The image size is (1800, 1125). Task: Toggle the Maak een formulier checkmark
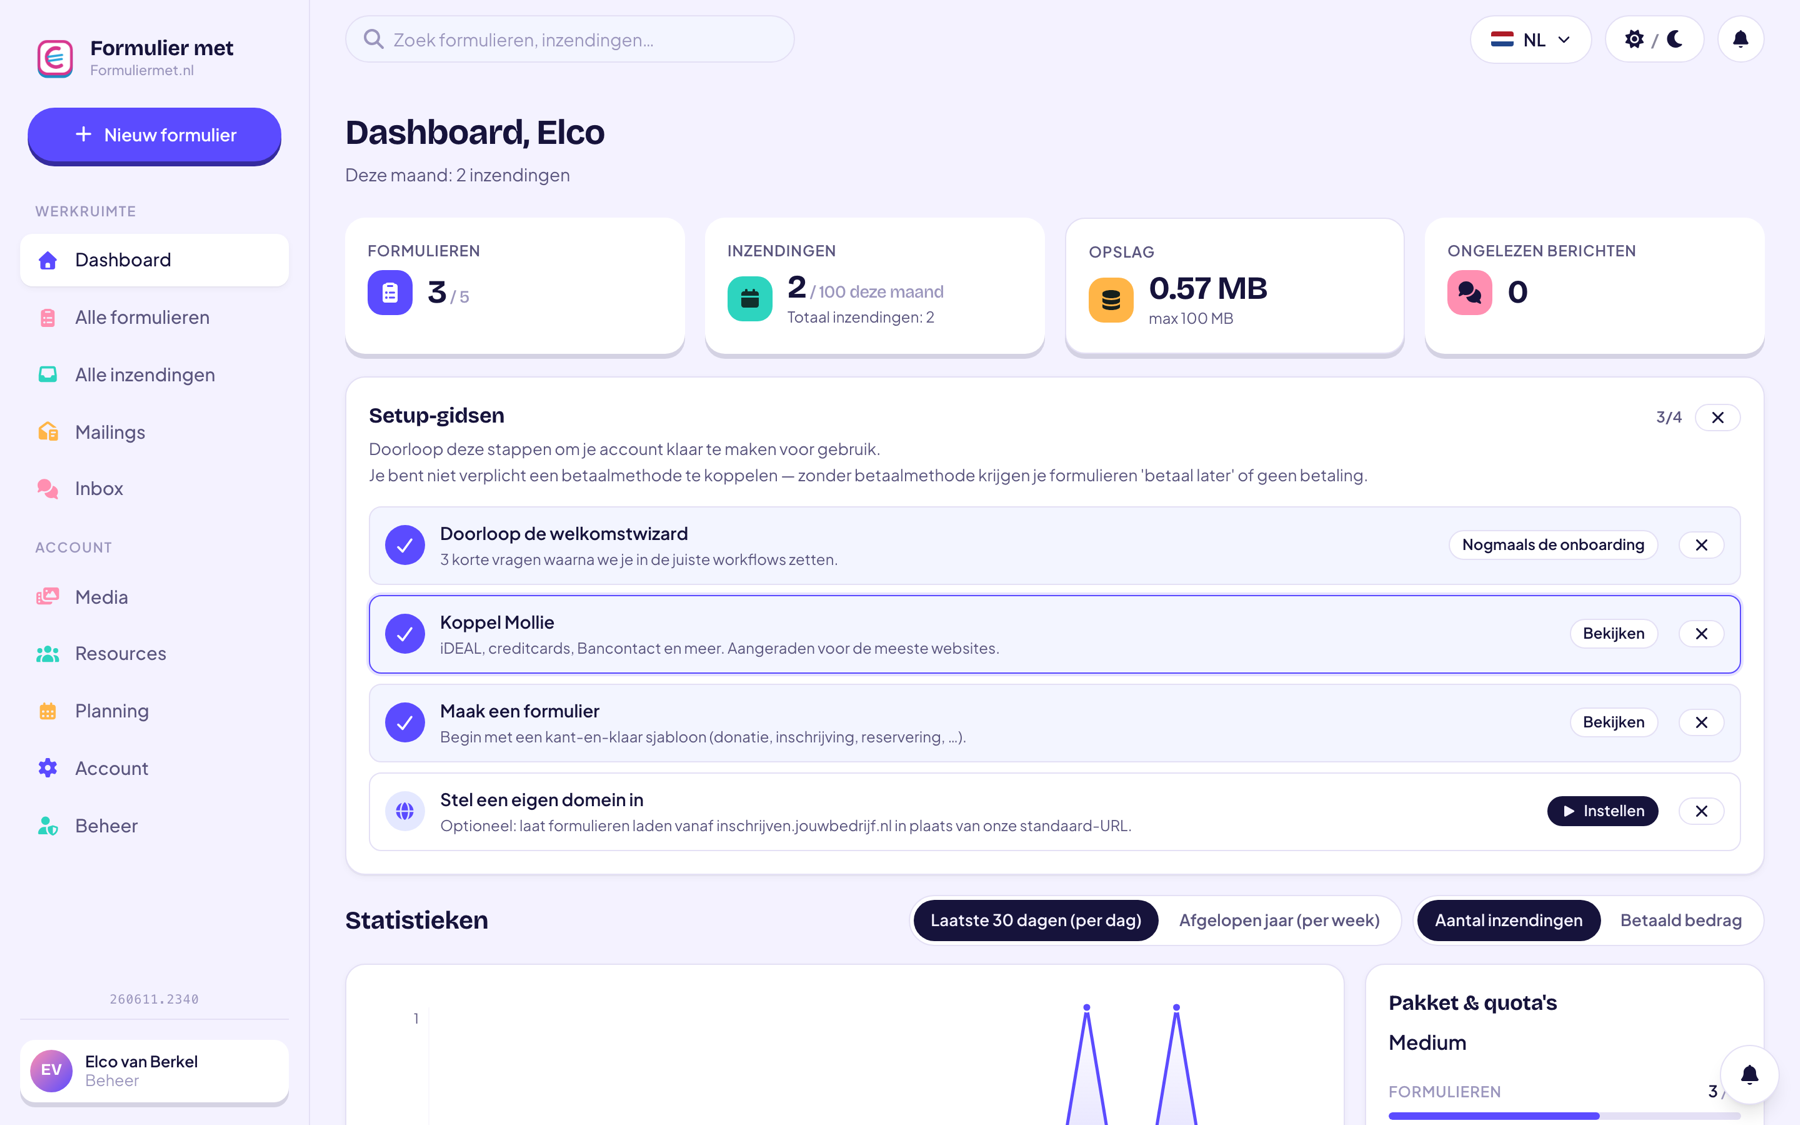click(405, 722)
